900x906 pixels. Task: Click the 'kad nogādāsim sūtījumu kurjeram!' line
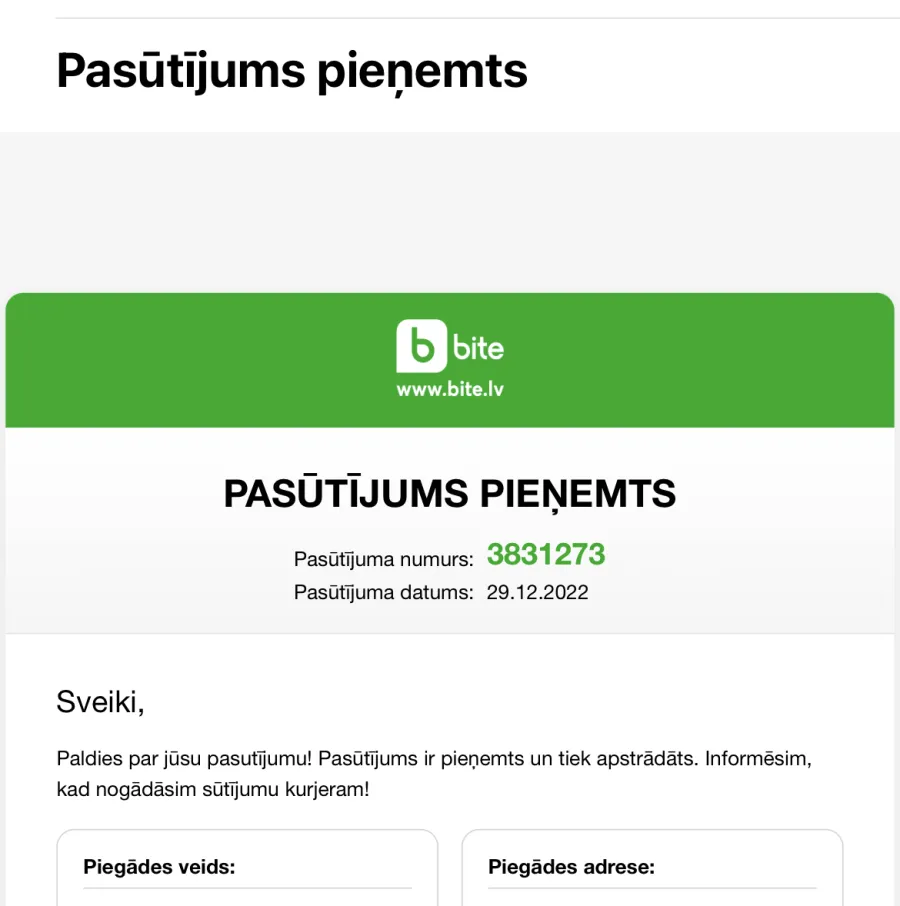coord(213,789)
